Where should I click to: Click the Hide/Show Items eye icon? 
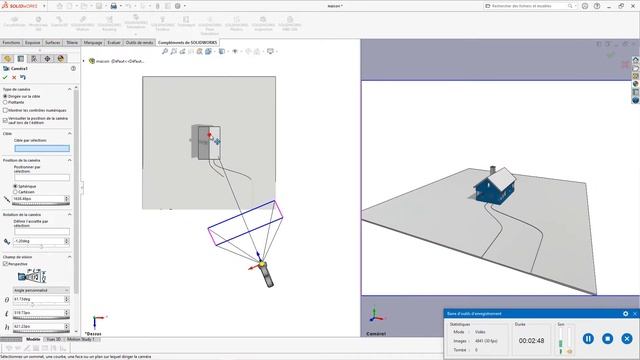coord(235,51)
